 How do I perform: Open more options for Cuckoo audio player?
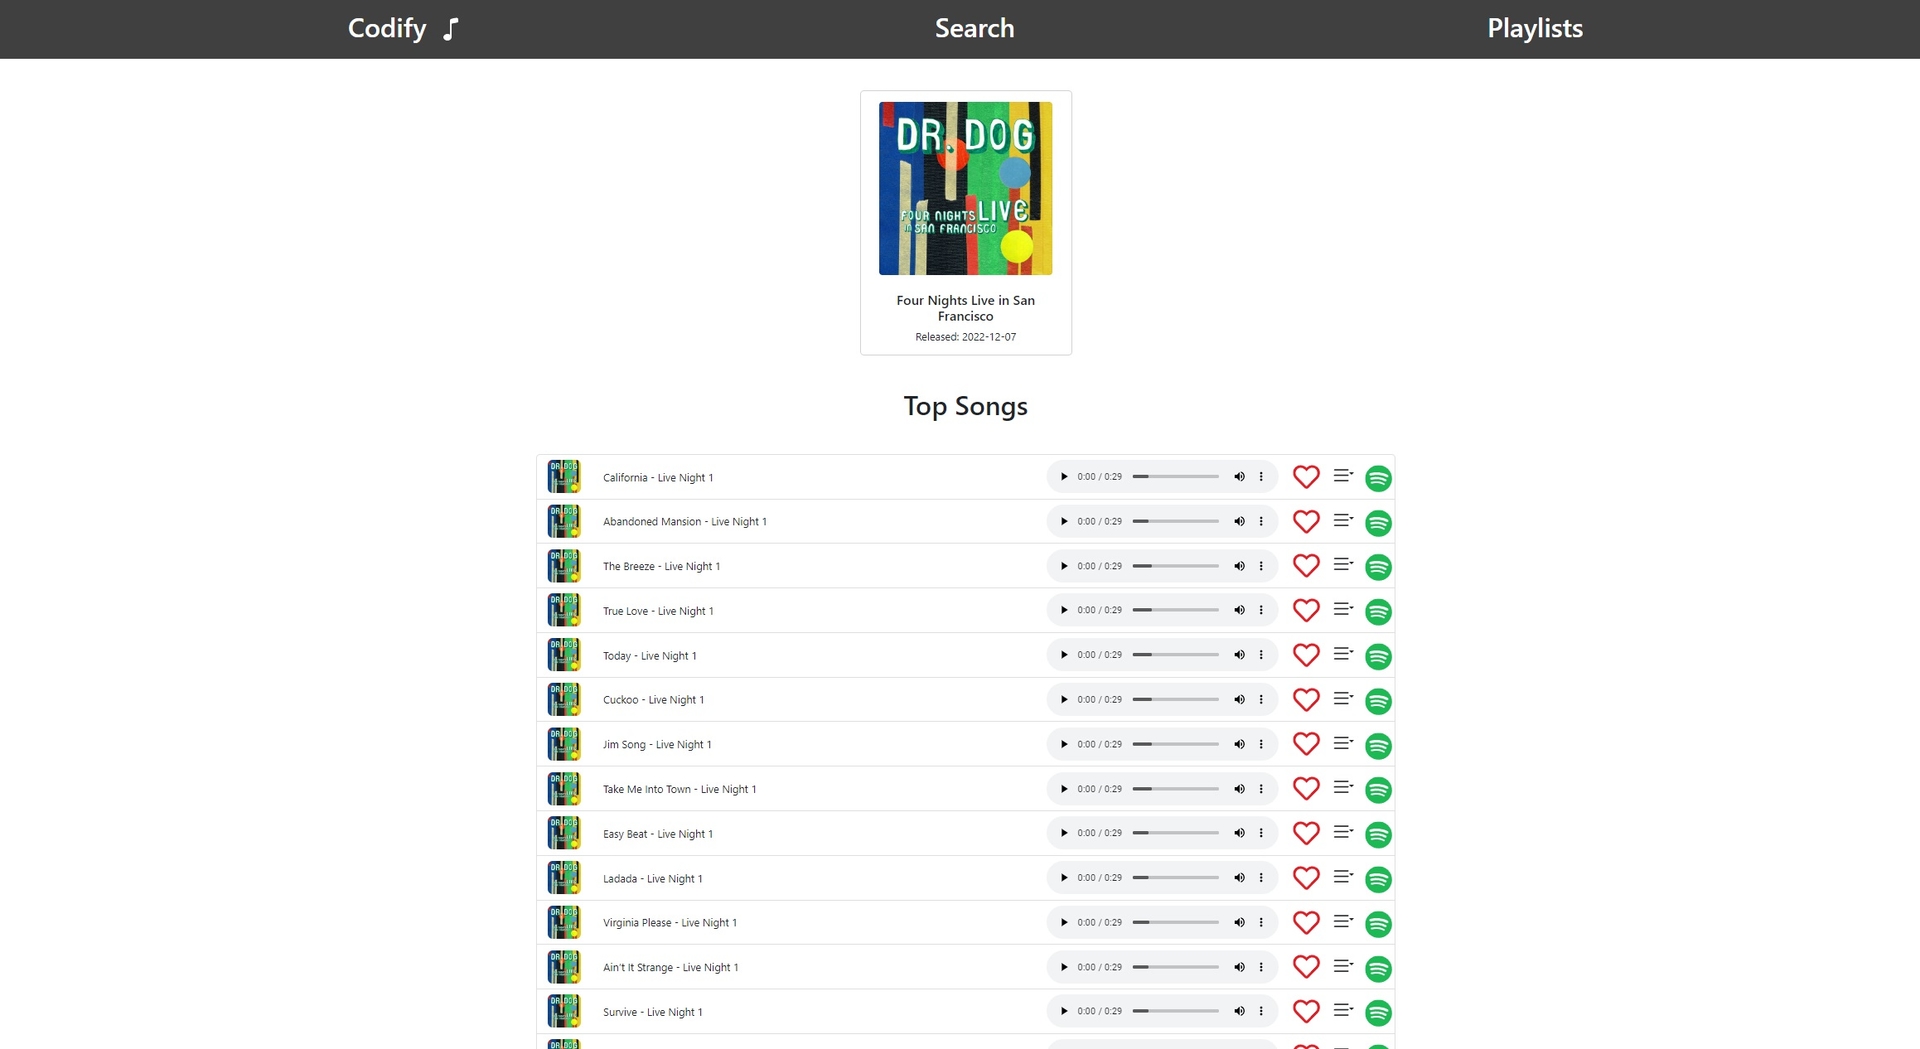coord(1261,699)
